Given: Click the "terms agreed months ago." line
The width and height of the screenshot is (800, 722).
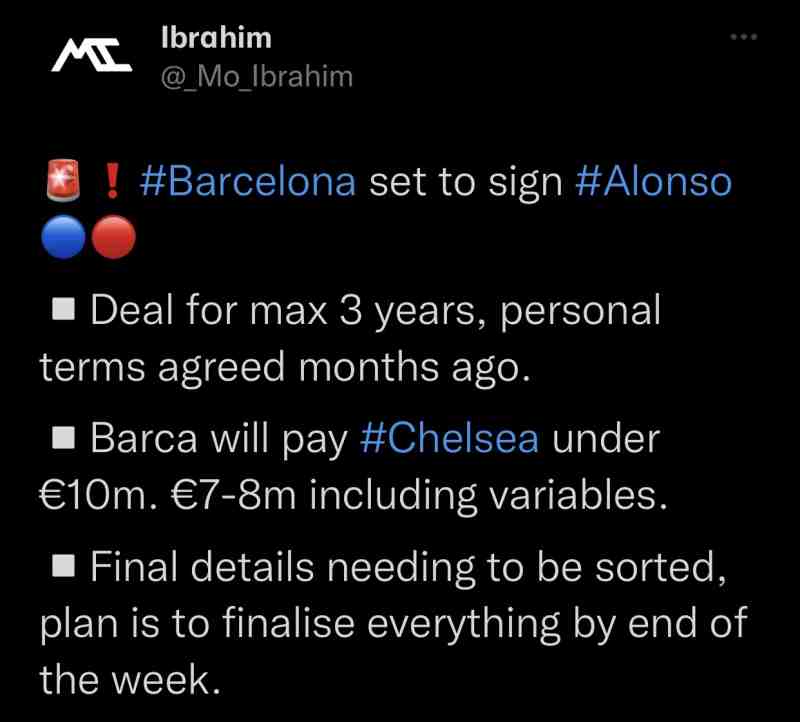Looking at the screenshot, I should [283, 368].
